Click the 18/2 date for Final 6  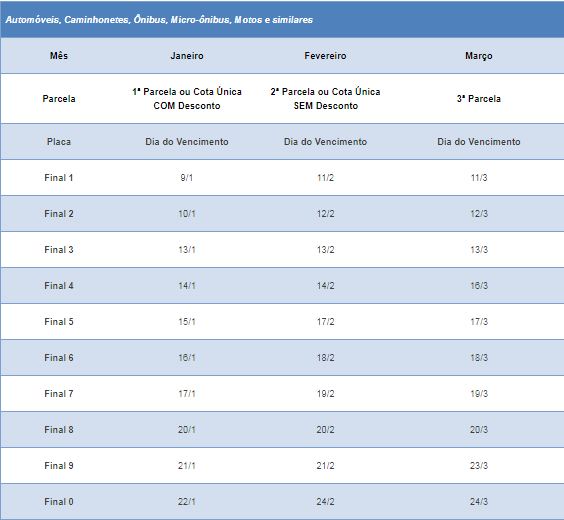coord(325,357)
